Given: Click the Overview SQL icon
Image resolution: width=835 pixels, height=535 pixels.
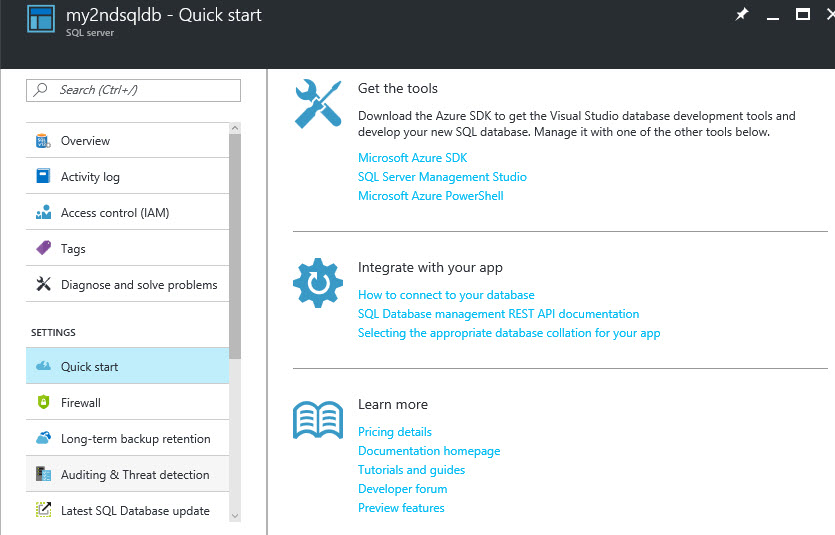Looking at the screenshot, I should (43, 141).
